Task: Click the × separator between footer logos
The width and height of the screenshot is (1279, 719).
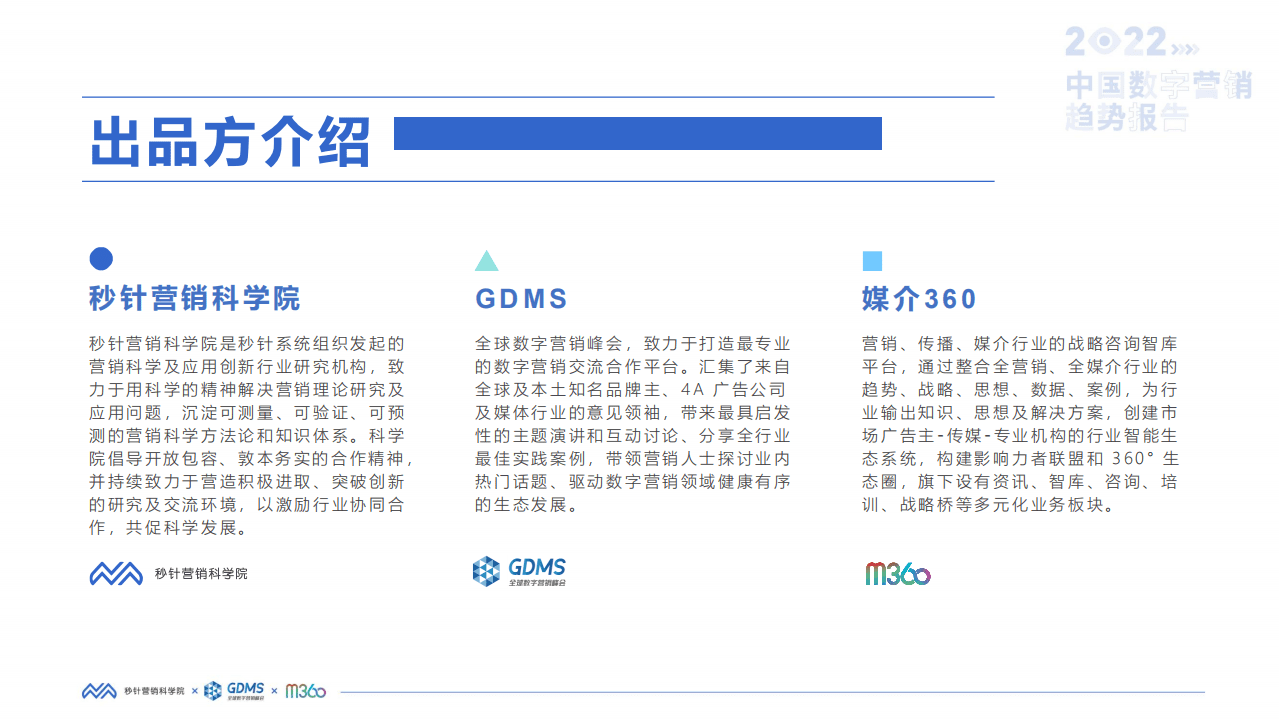Action: (195, 690)
